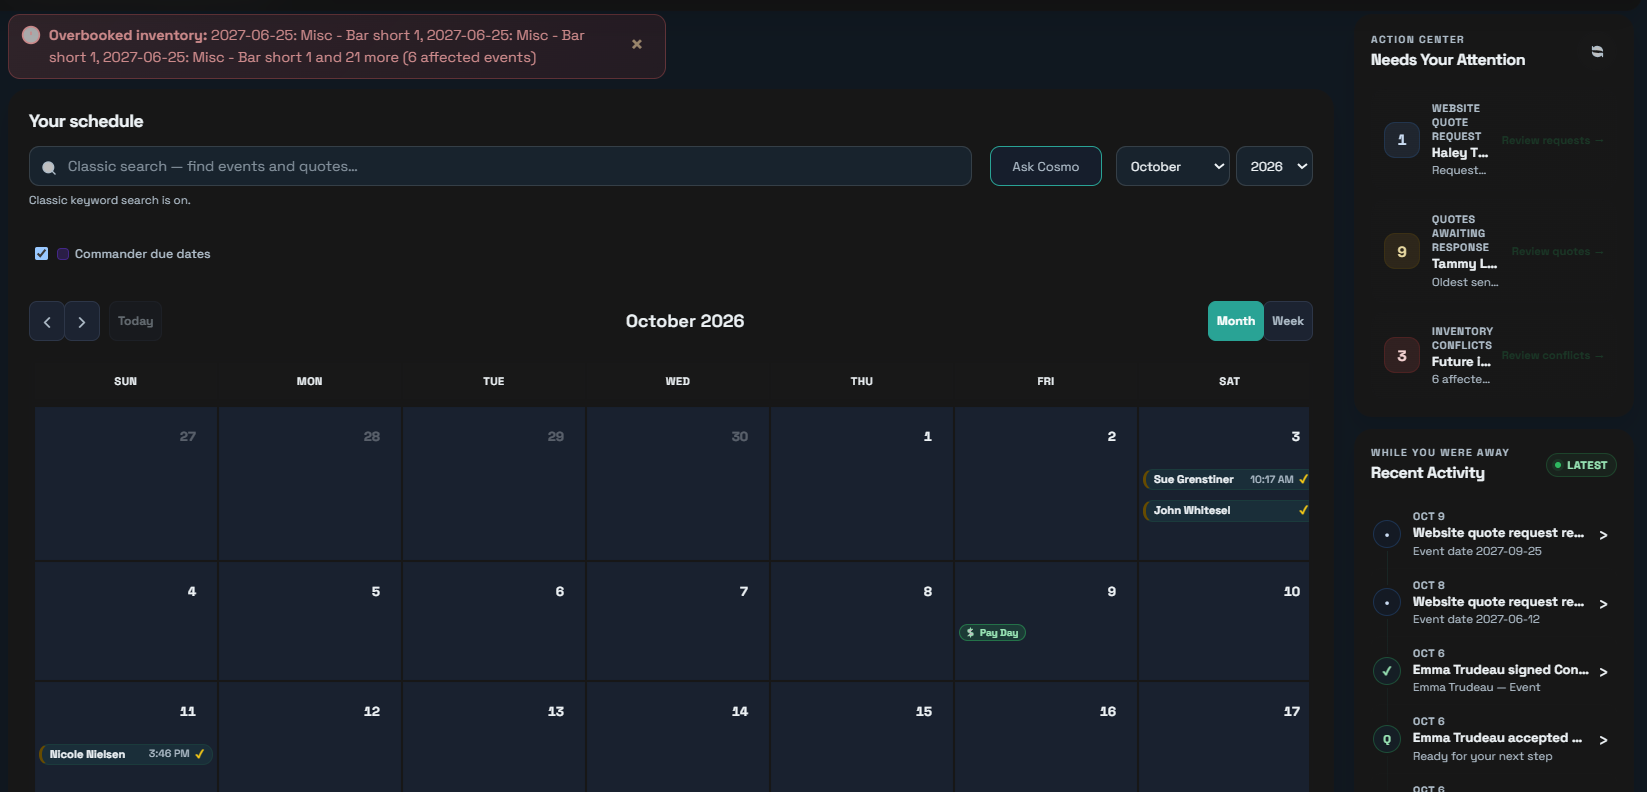Click the purple Commander due dates swatch

point(63,254)
